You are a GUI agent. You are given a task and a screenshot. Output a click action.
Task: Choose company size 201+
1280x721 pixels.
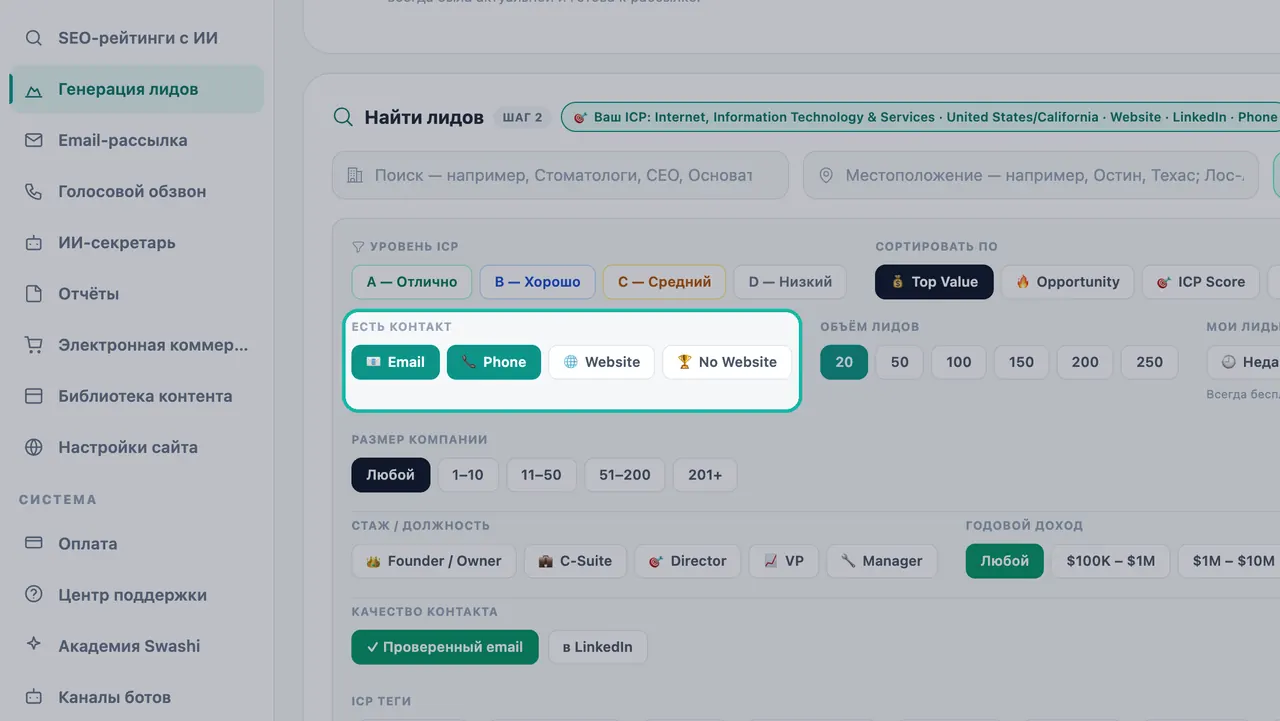pos(705,475)
